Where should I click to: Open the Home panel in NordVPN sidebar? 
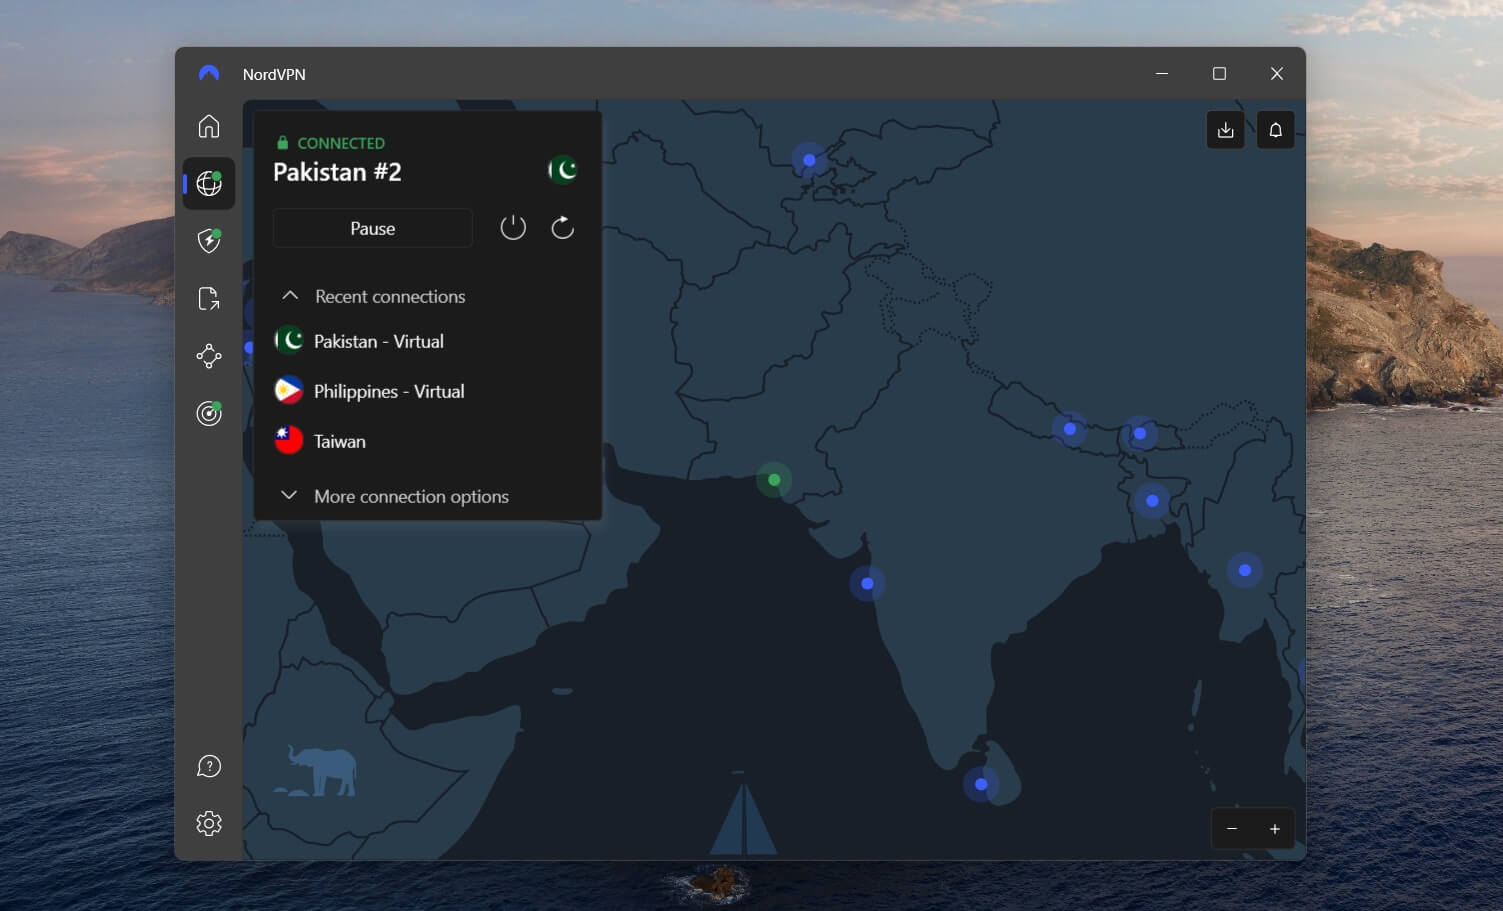209,126
